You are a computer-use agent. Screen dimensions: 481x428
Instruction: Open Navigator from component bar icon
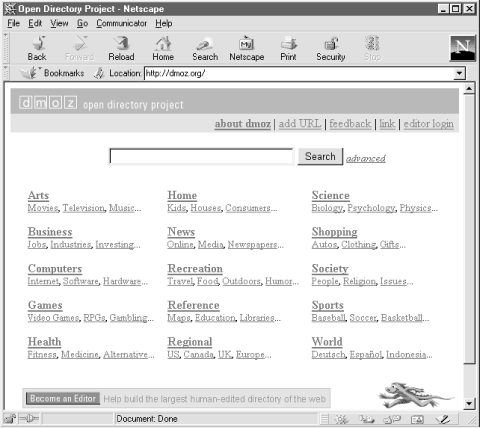[341, 419]
